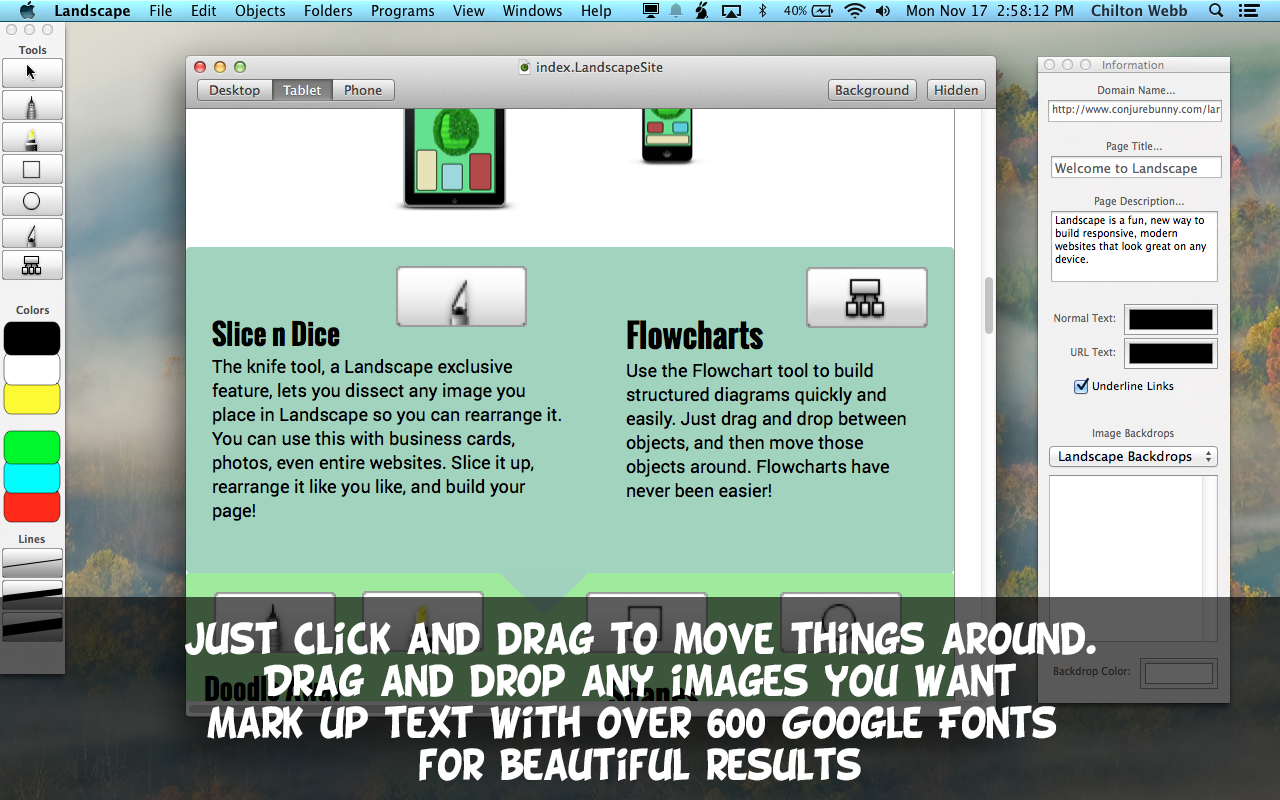
Task: Toggle the Underline Links checkbox
Action: tap(1081, 386)
